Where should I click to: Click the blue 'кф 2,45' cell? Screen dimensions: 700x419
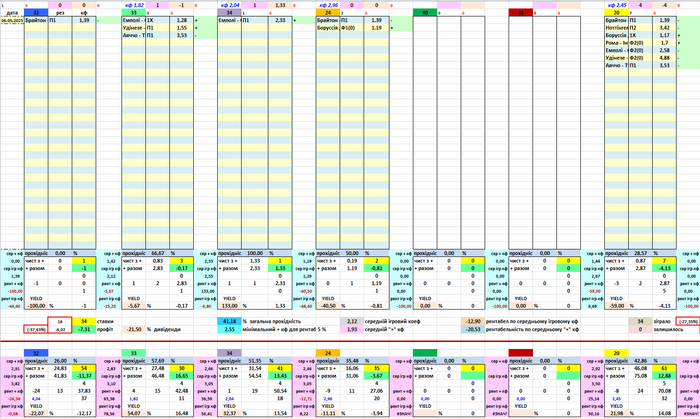pos(617,5)
